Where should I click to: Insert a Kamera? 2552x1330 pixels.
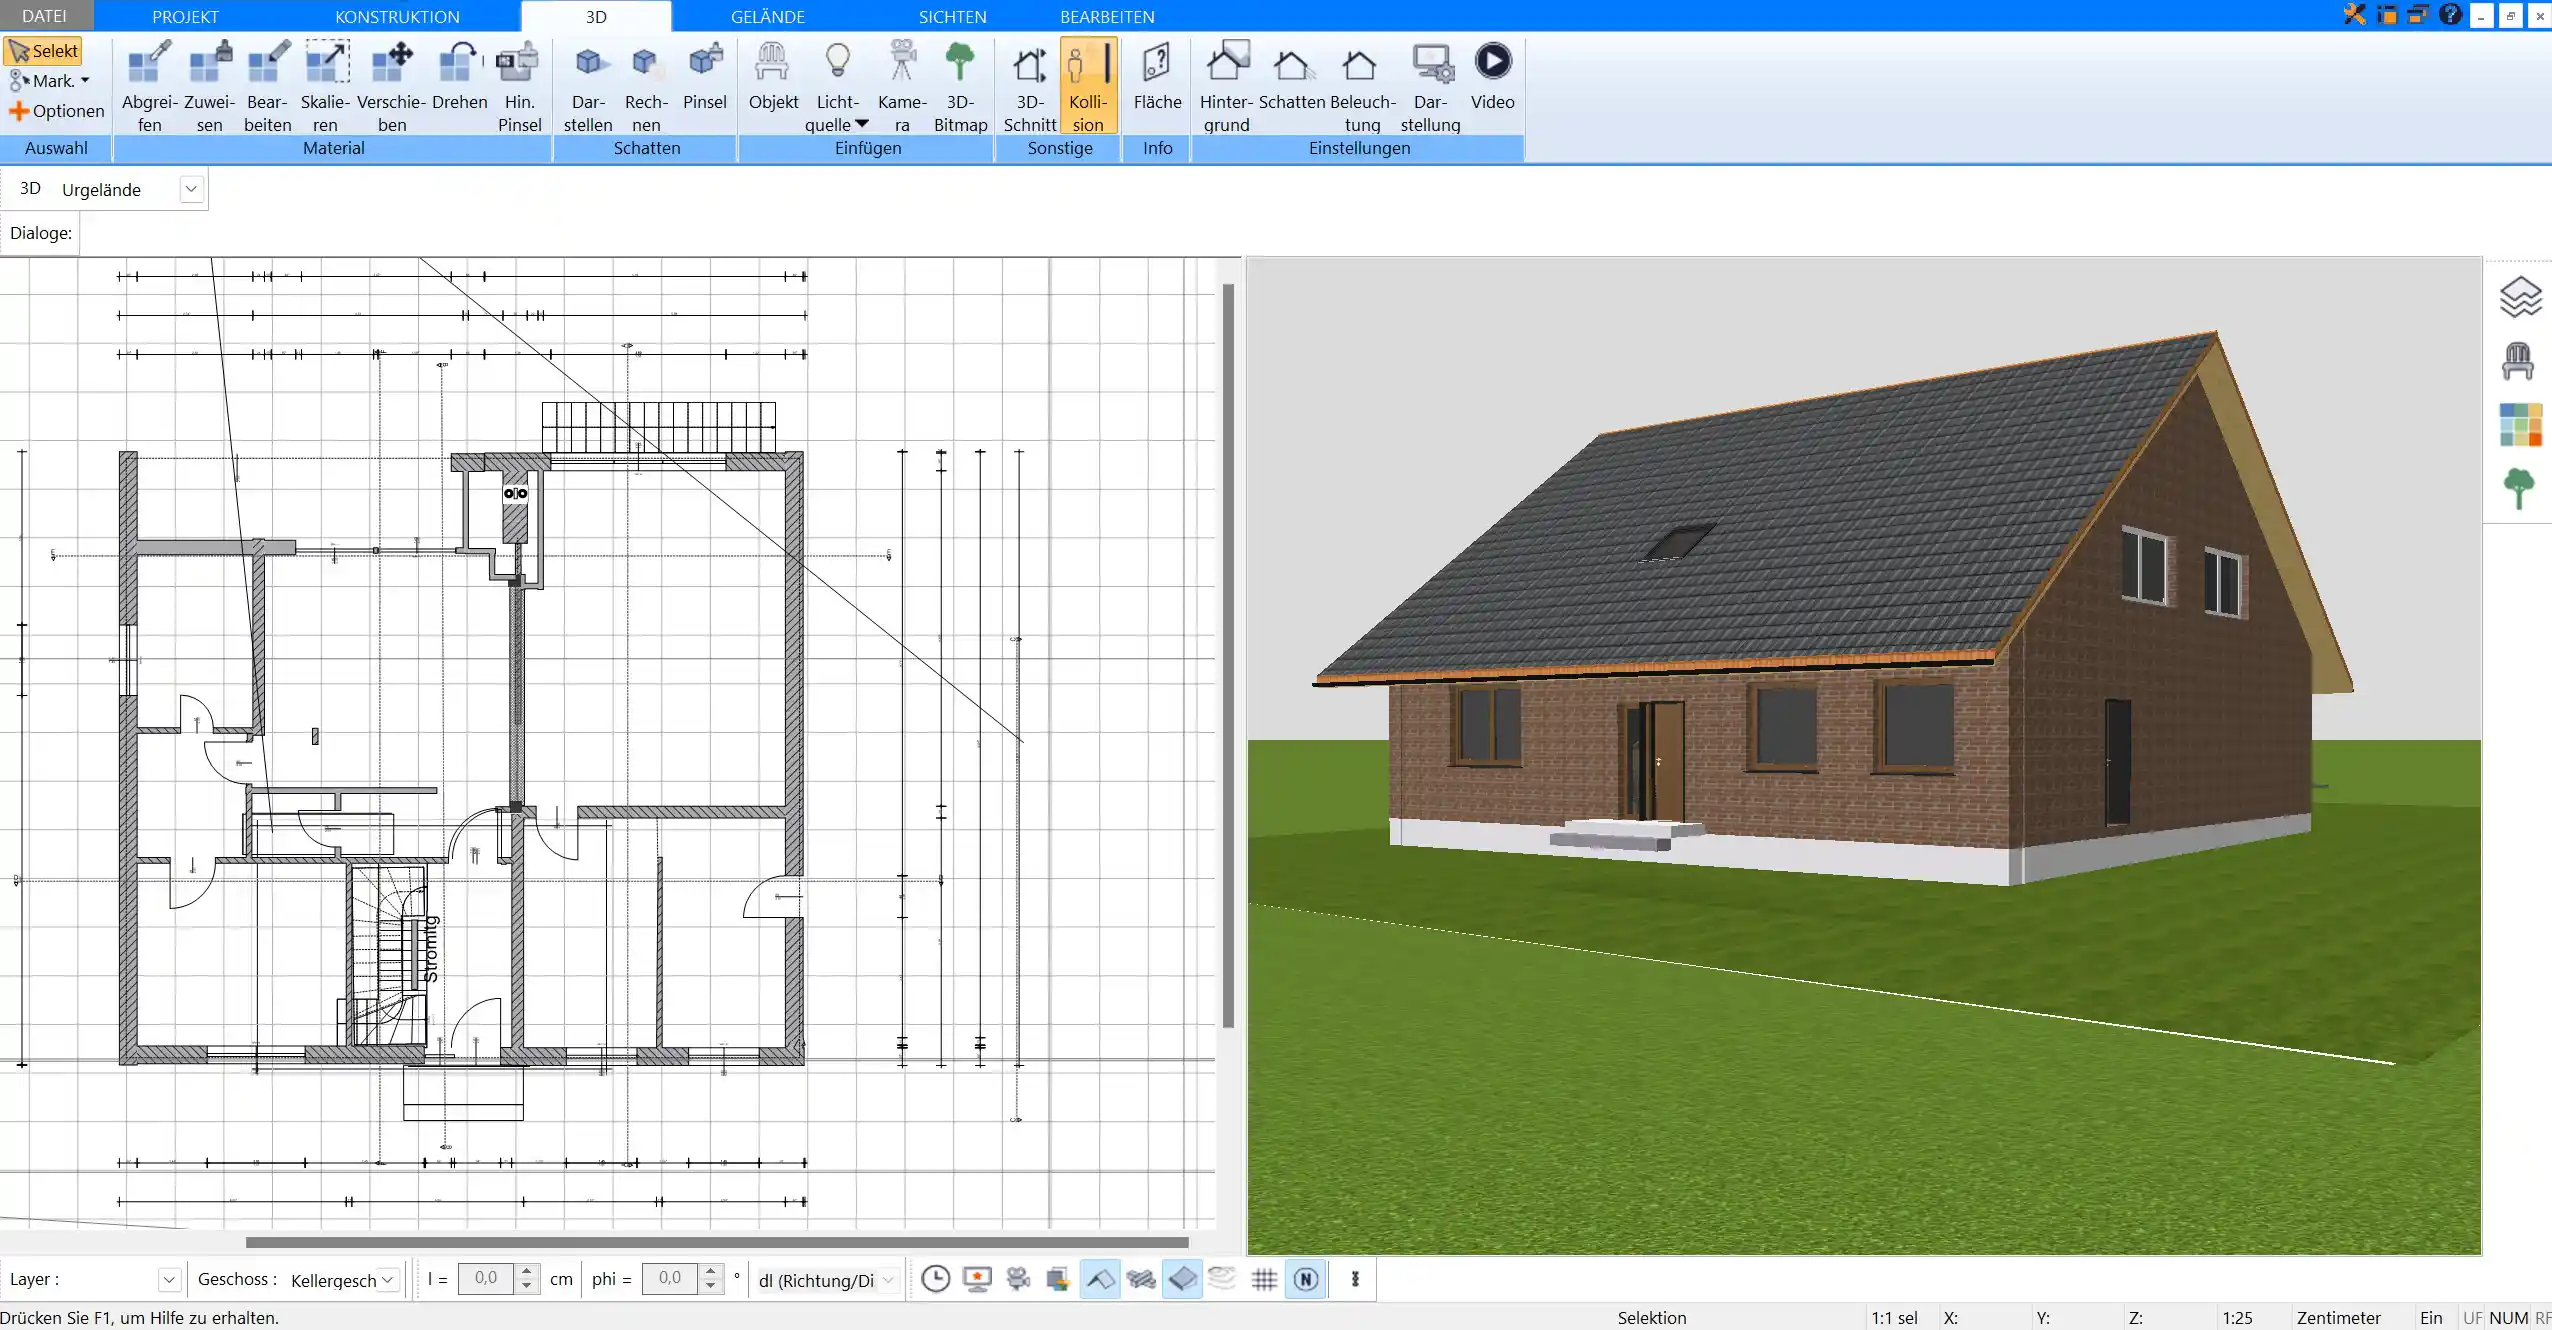902,86
